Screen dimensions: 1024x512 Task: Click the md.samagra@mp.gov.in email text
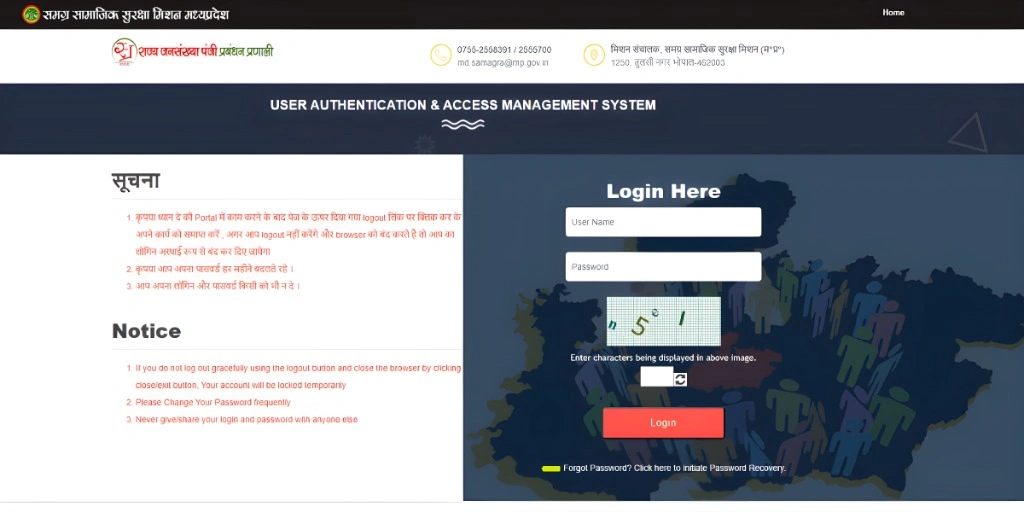click(x=502, y=63)
